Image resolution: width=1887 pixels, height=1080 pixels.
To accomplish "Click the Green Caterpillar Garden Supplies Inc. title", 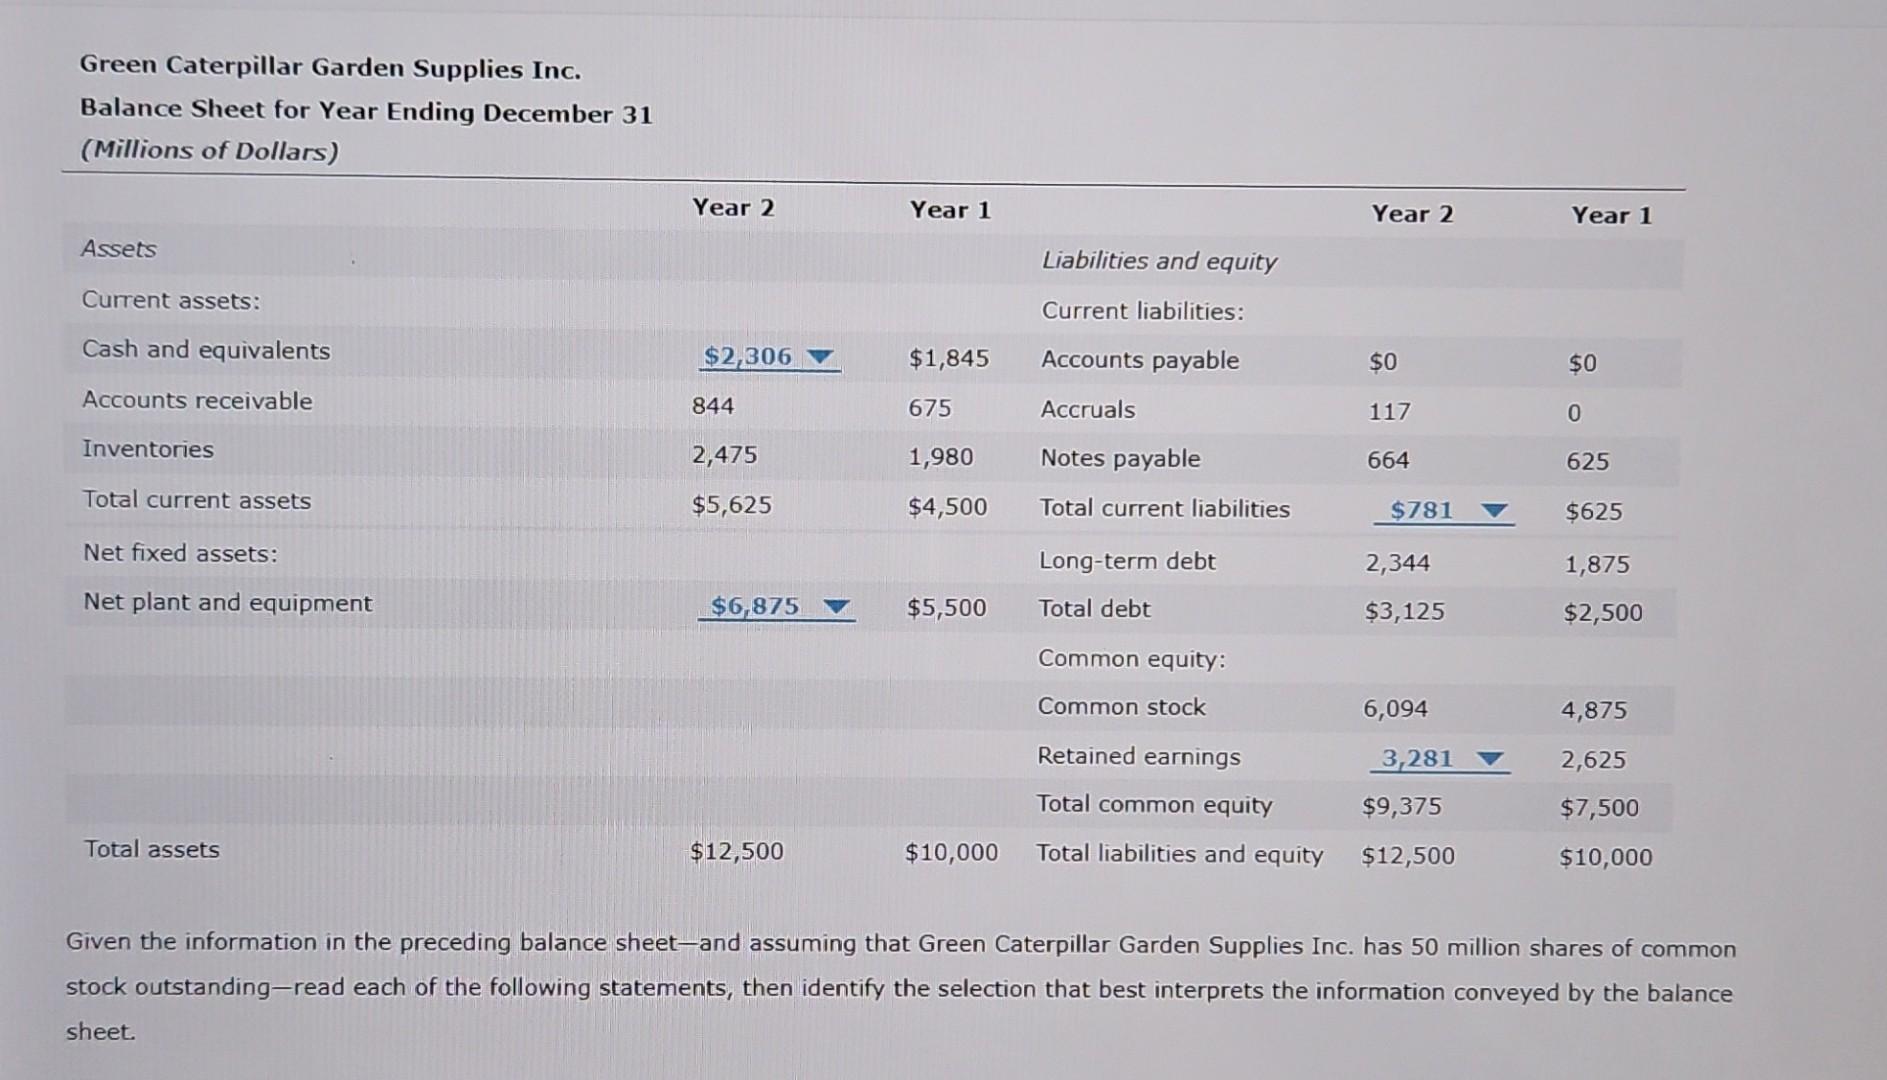I will click(330, 68).
